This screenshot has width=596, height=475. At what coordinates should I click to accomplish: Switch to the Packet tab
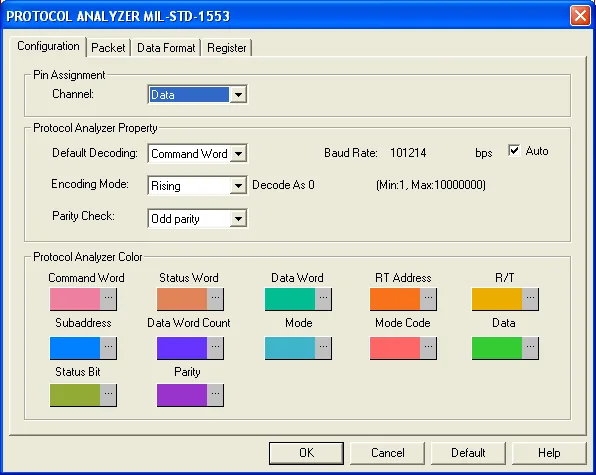108,48
